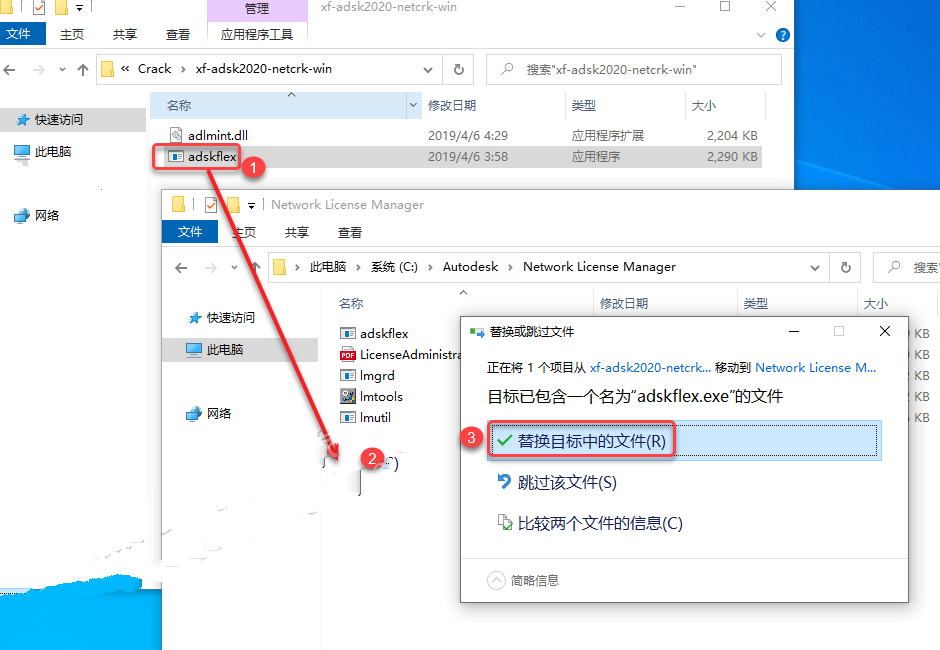Go forward in the Network License Manager window
The image size is (940, 650).
click(211, 268)
